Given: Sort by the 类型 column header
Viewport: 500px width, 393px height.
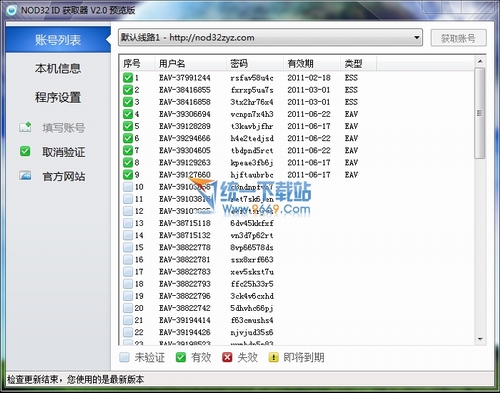Looking at the screenshot, I should (x=359, y=63).
